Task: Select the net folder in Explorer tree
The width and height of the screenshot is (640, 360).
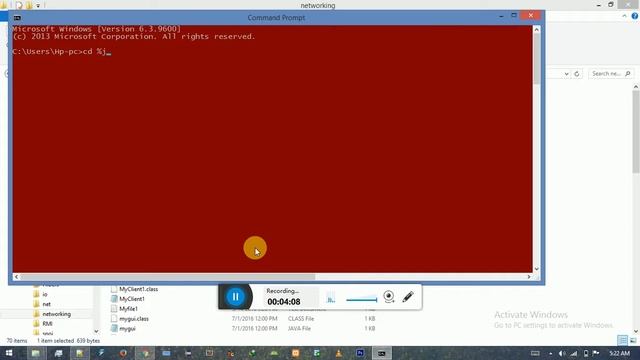Action: tap(47, 304)
